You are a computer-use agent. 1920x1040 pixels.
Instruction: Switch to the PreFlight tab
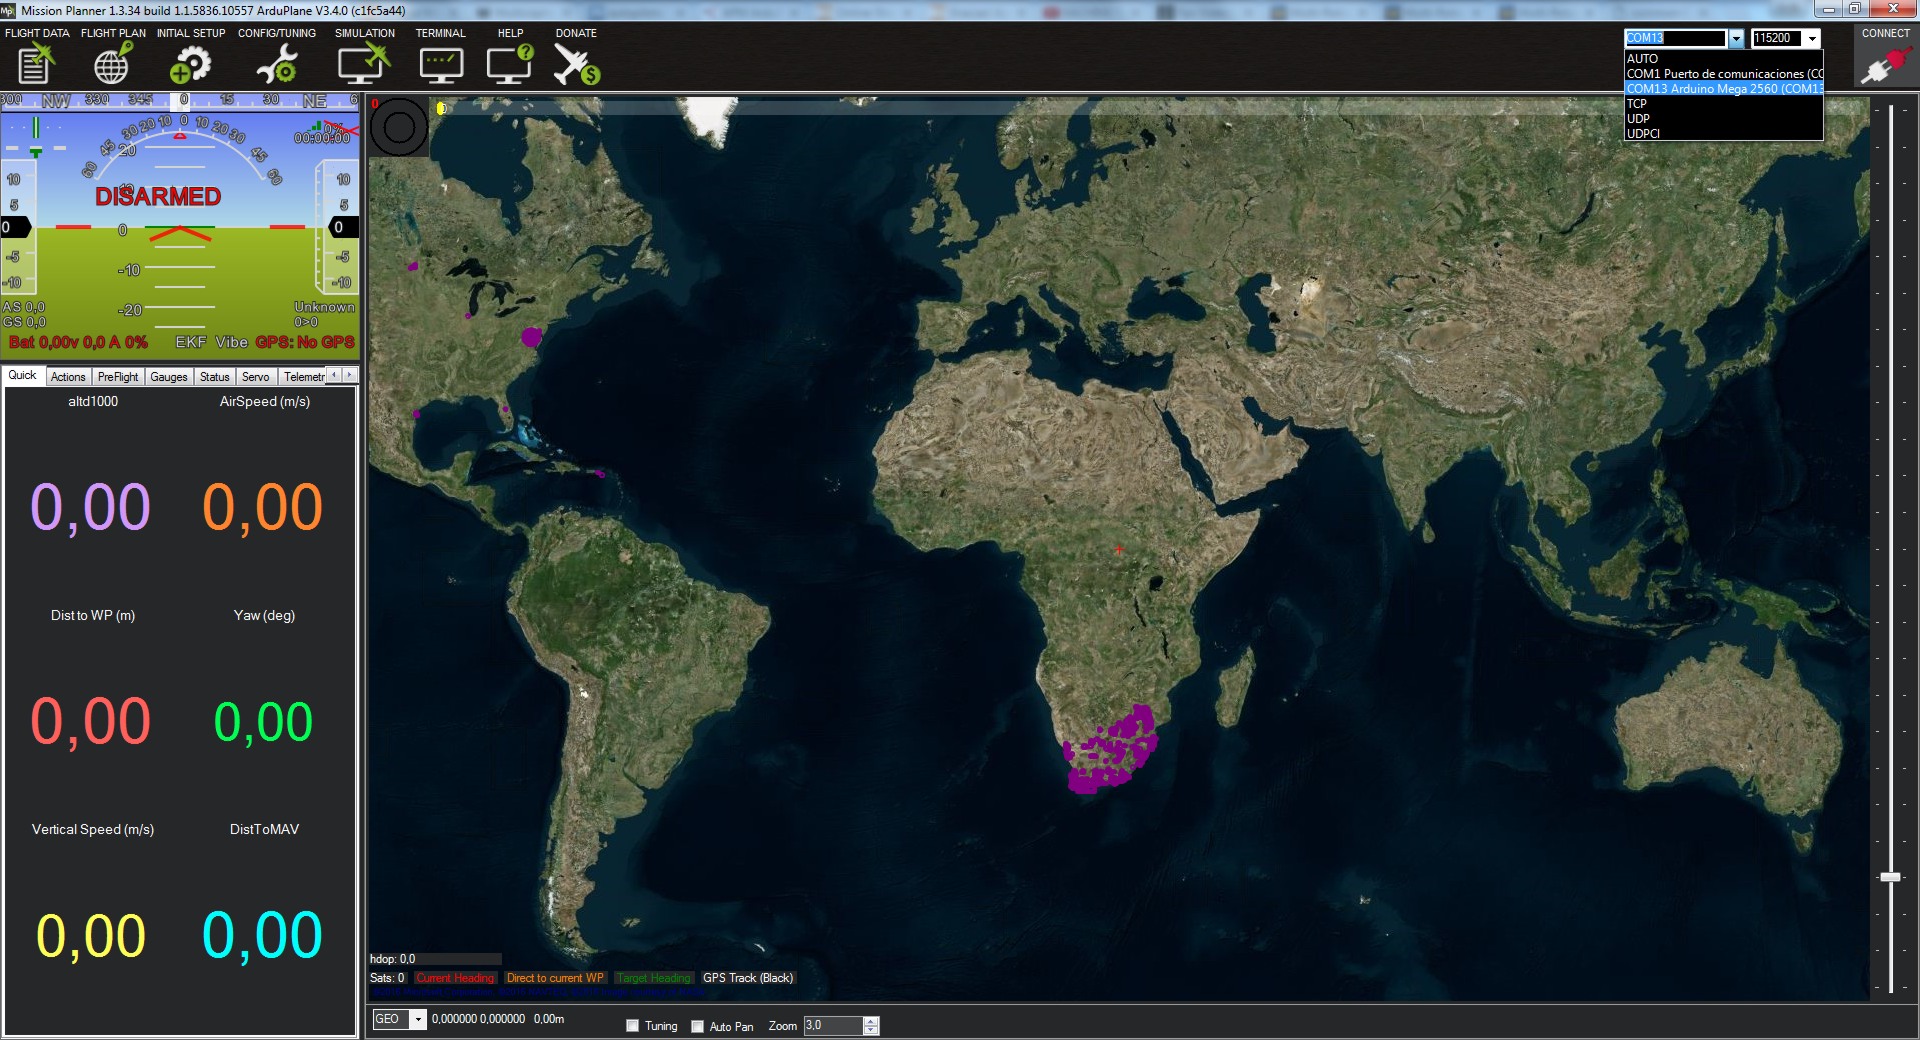[118, 377]
